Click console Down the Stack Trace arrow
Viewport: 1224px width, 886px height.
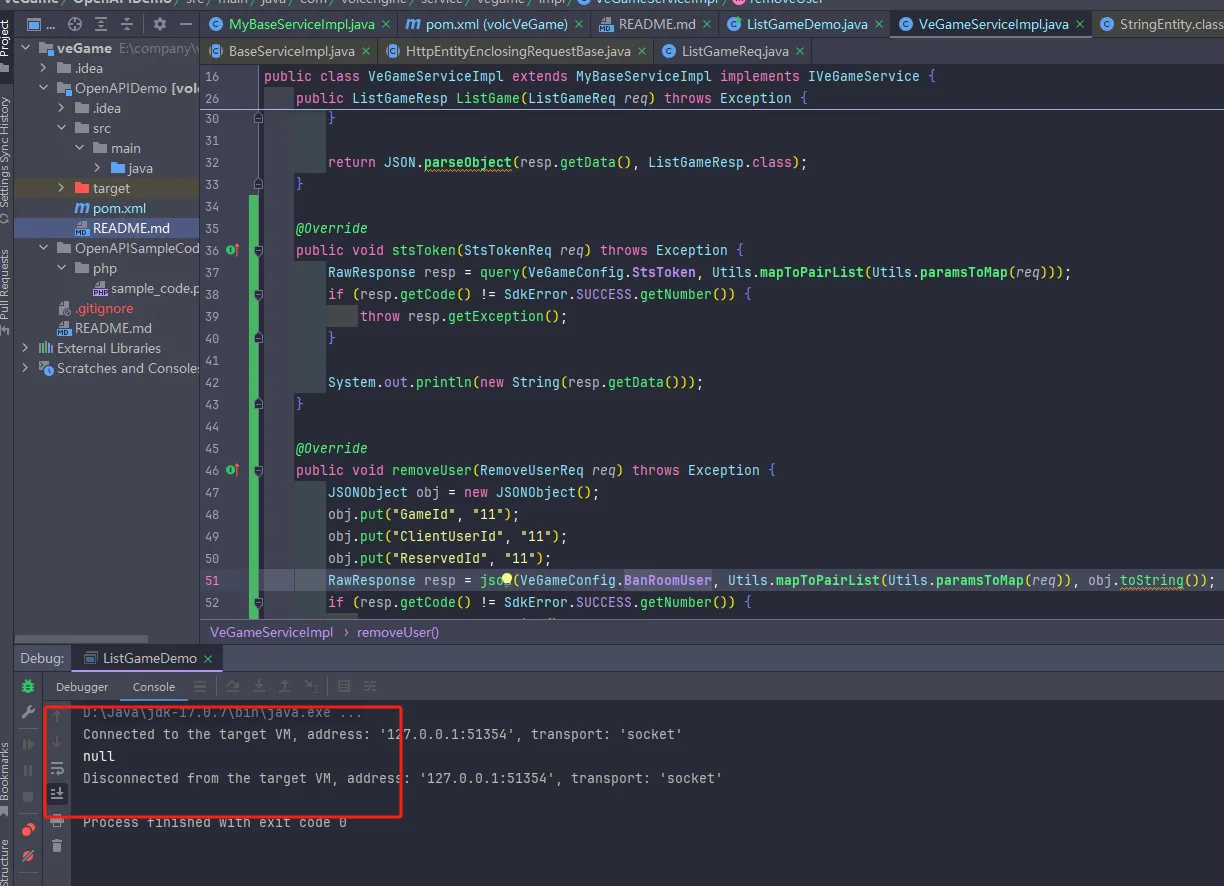click(57, 742)
